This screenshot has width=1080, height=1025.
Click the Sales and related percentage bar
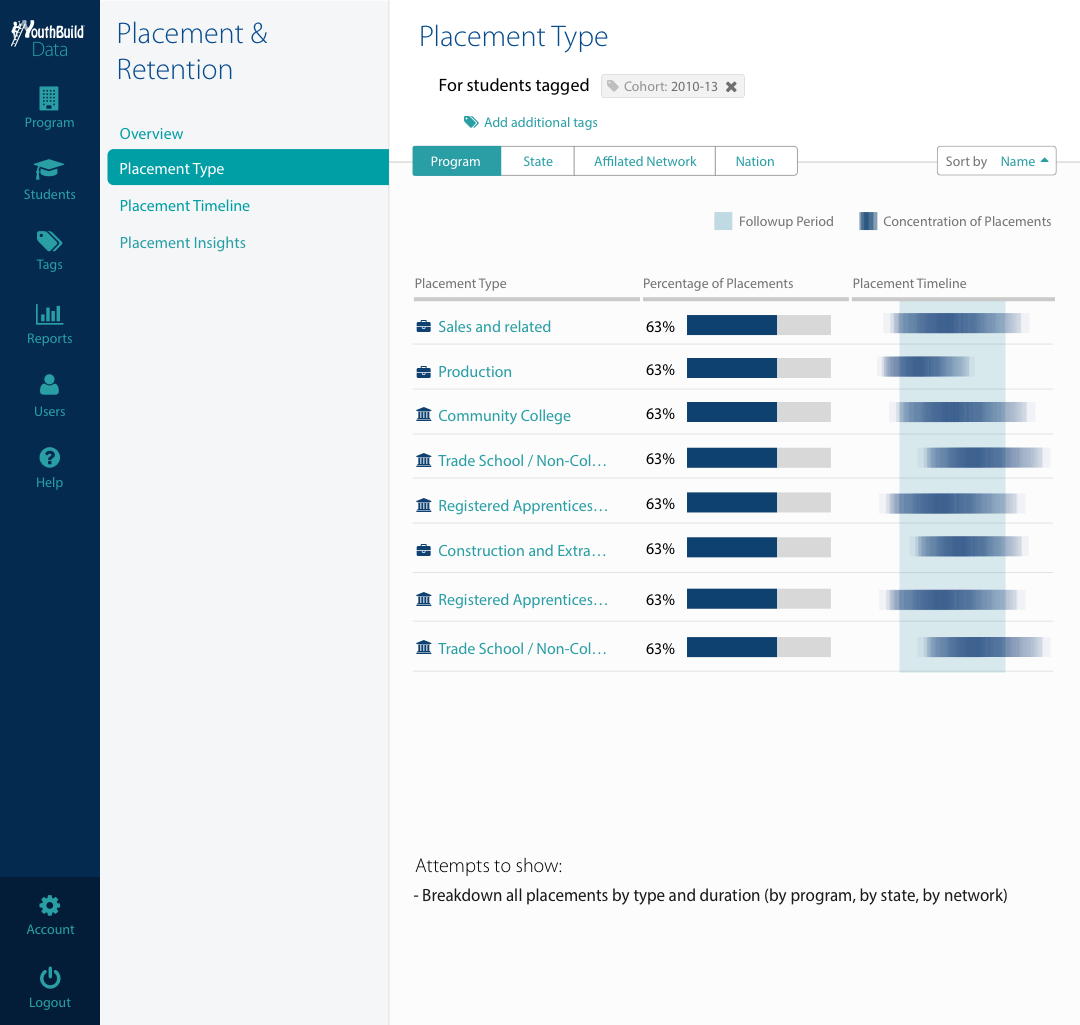(x=758, y=325)
